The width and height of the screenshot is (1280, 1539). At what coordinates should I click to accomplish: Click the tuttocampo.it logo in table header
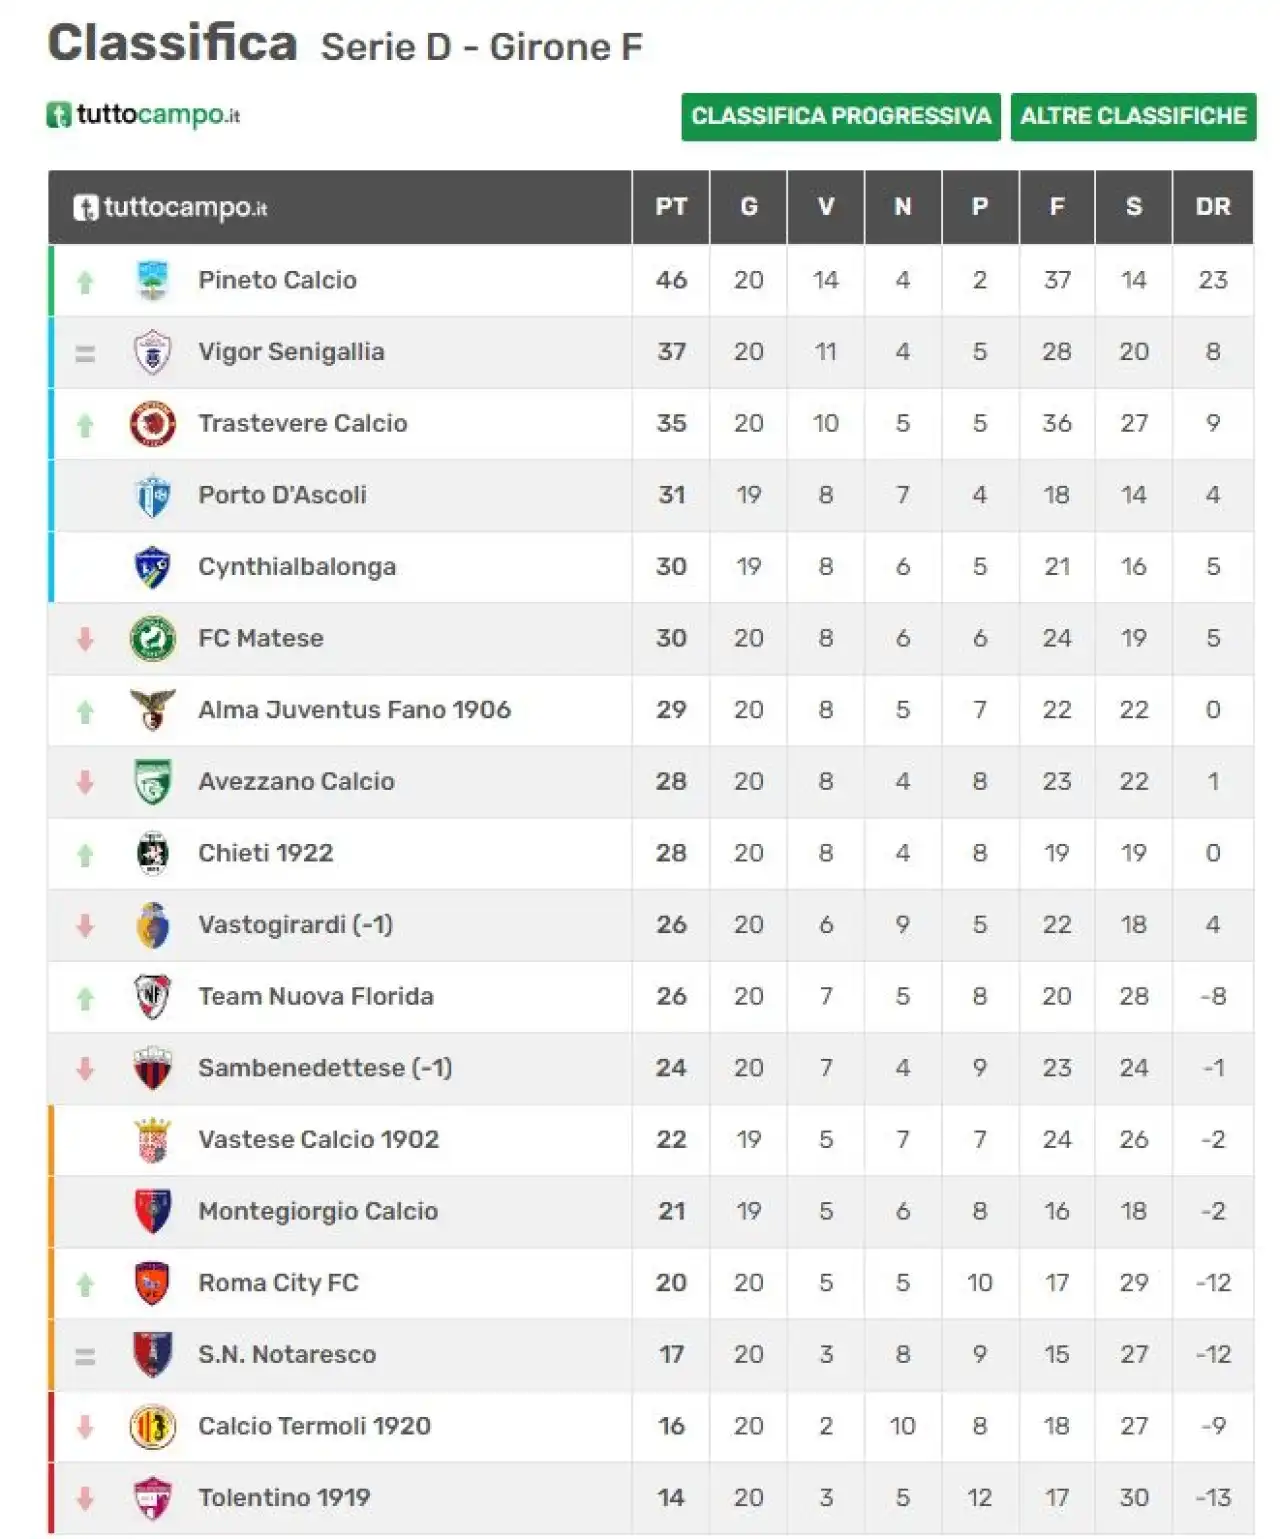tap(170, 207)
